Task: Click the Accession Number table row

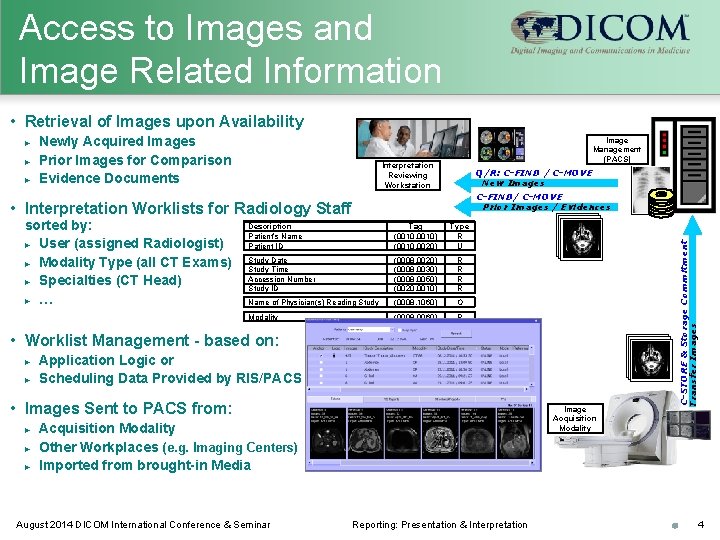Action: tap(359, 279)
